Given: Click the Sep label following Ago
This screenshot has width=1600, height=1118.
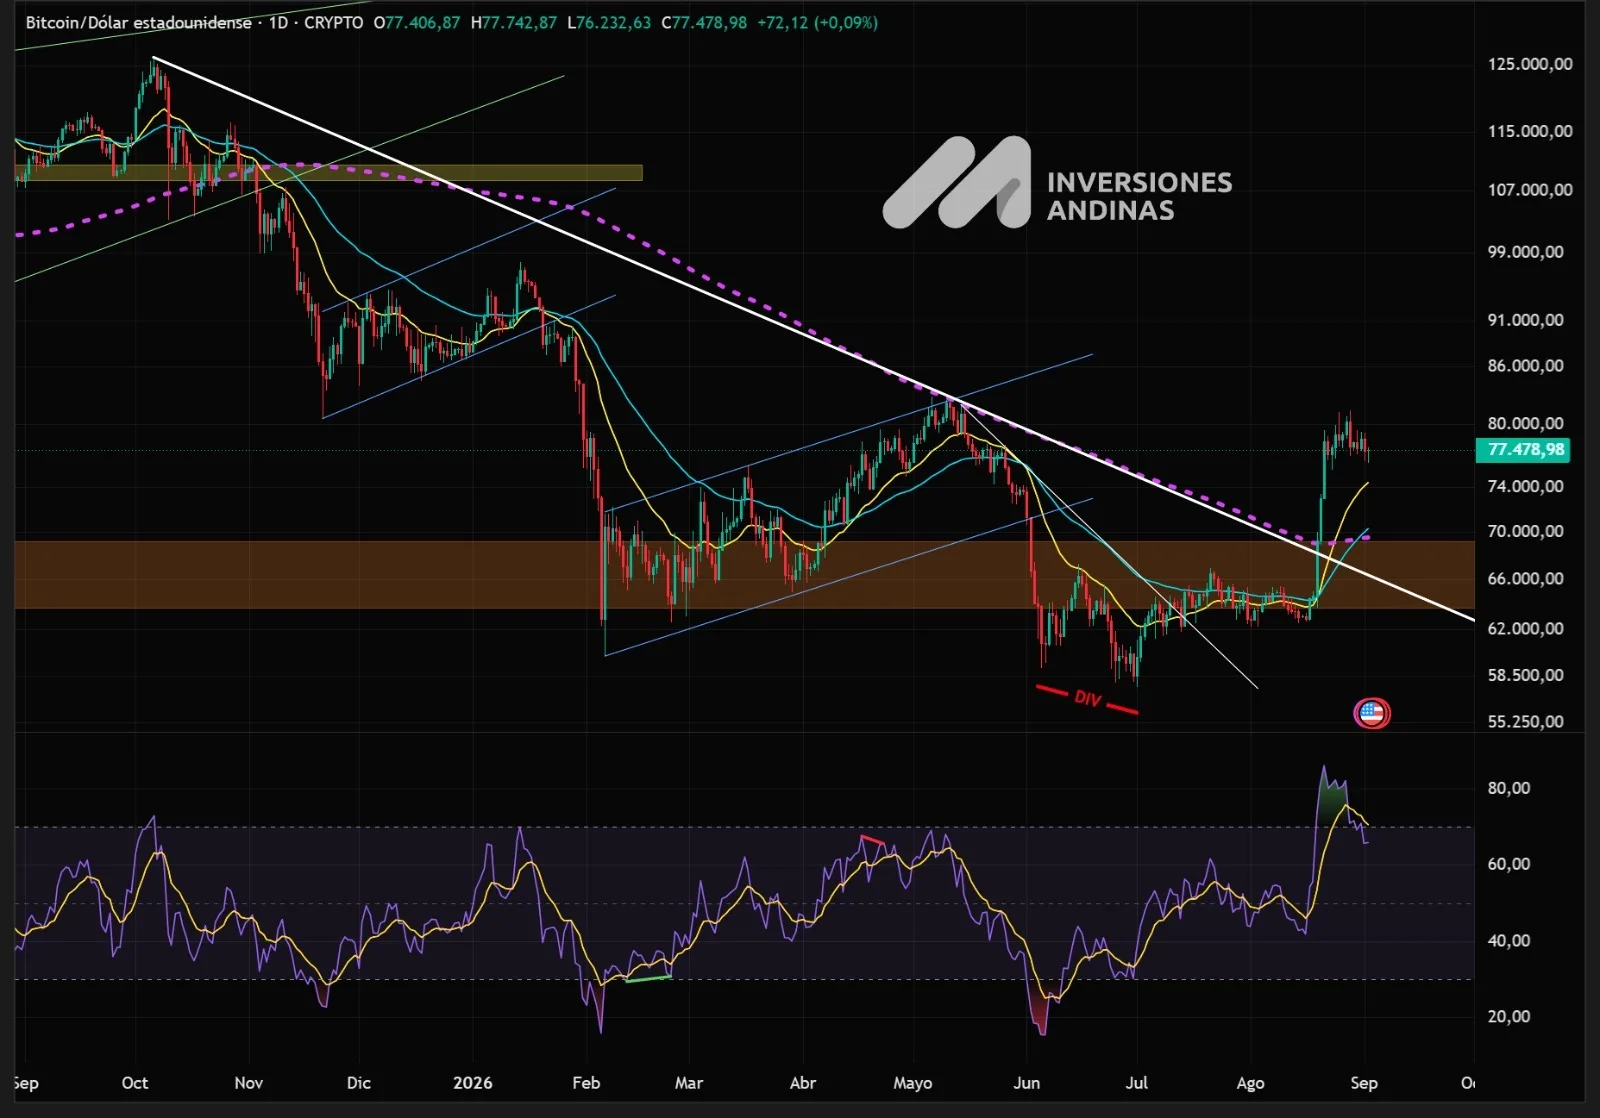Looking at the screenshot, I should [x=1364, y=1083].
